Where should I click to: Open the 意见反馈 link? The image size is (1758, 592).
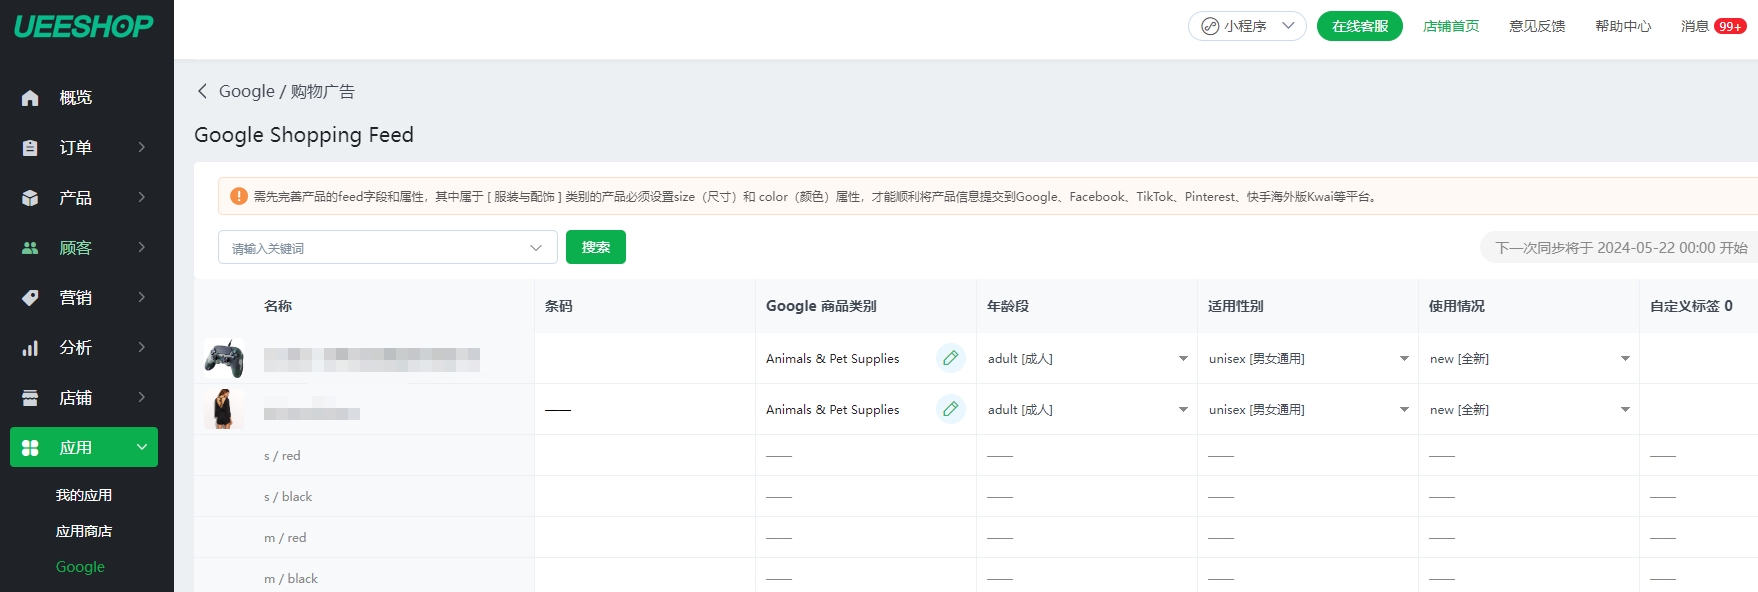(1537, 26)
